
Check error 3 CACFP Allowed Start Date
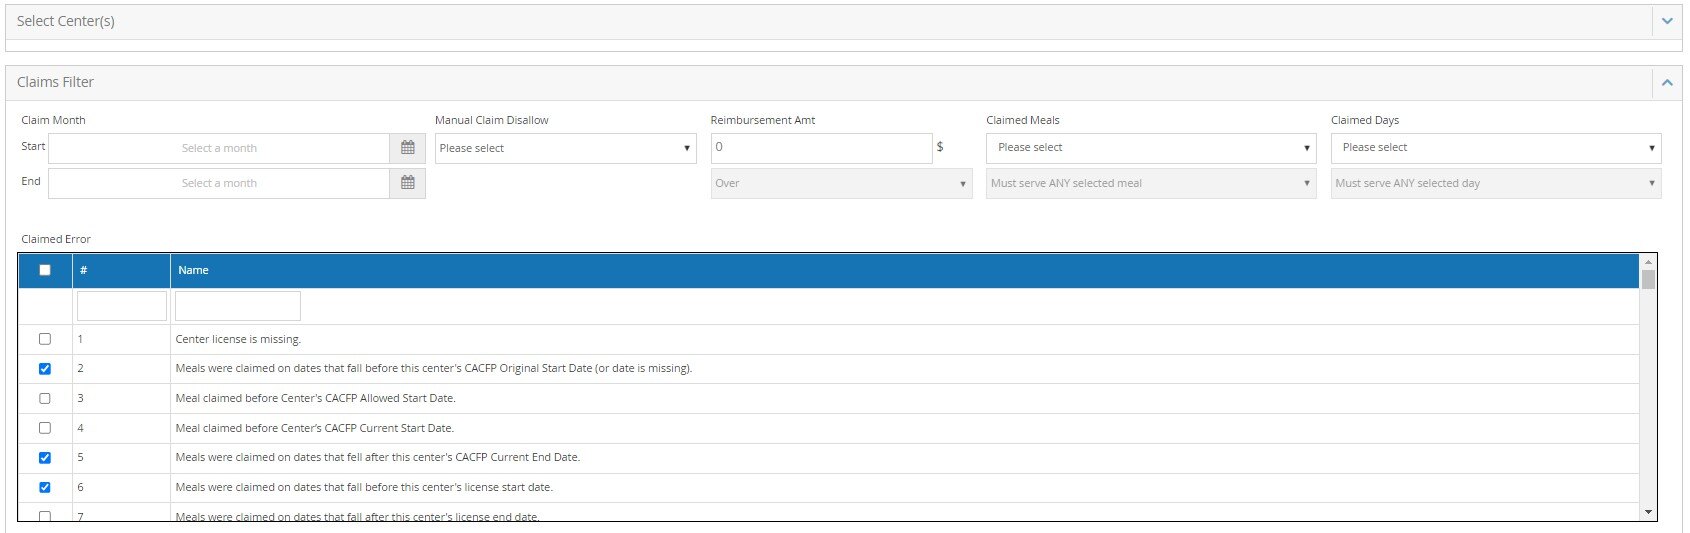point(45,398)
